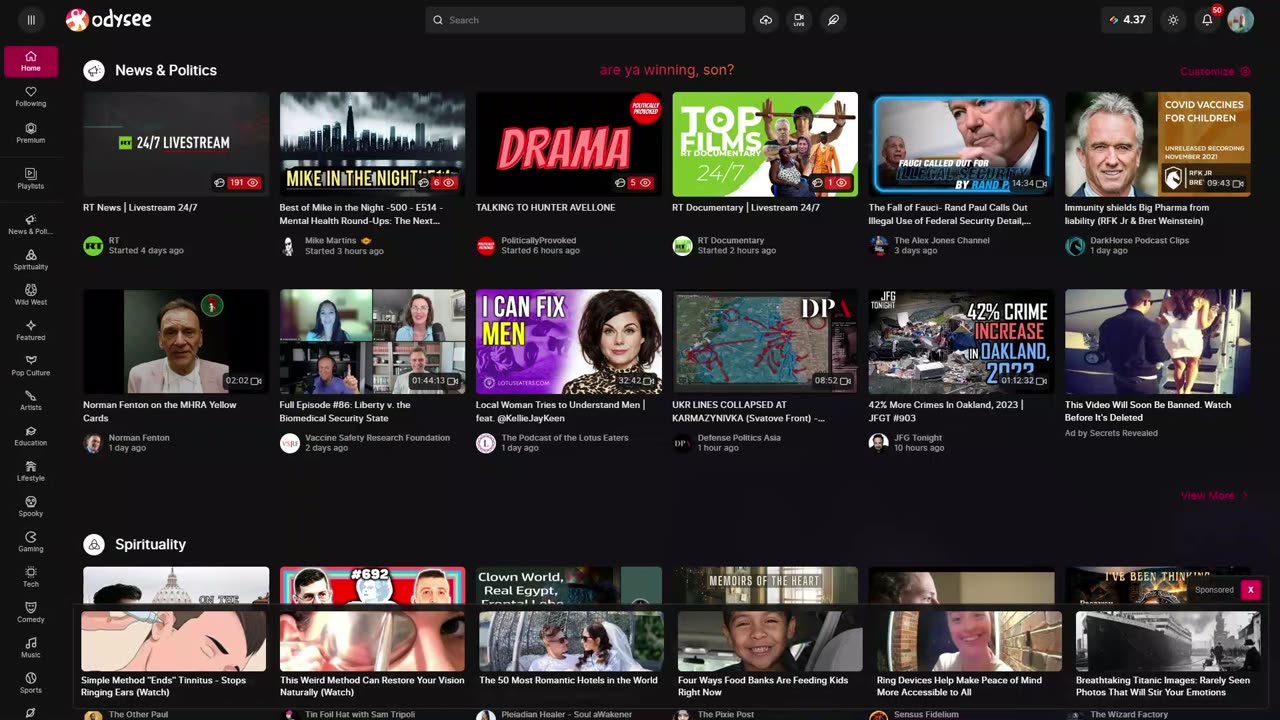1280x720 pixels.
Task: Open Wild West sidebar category
Action: tap(31, 295)
